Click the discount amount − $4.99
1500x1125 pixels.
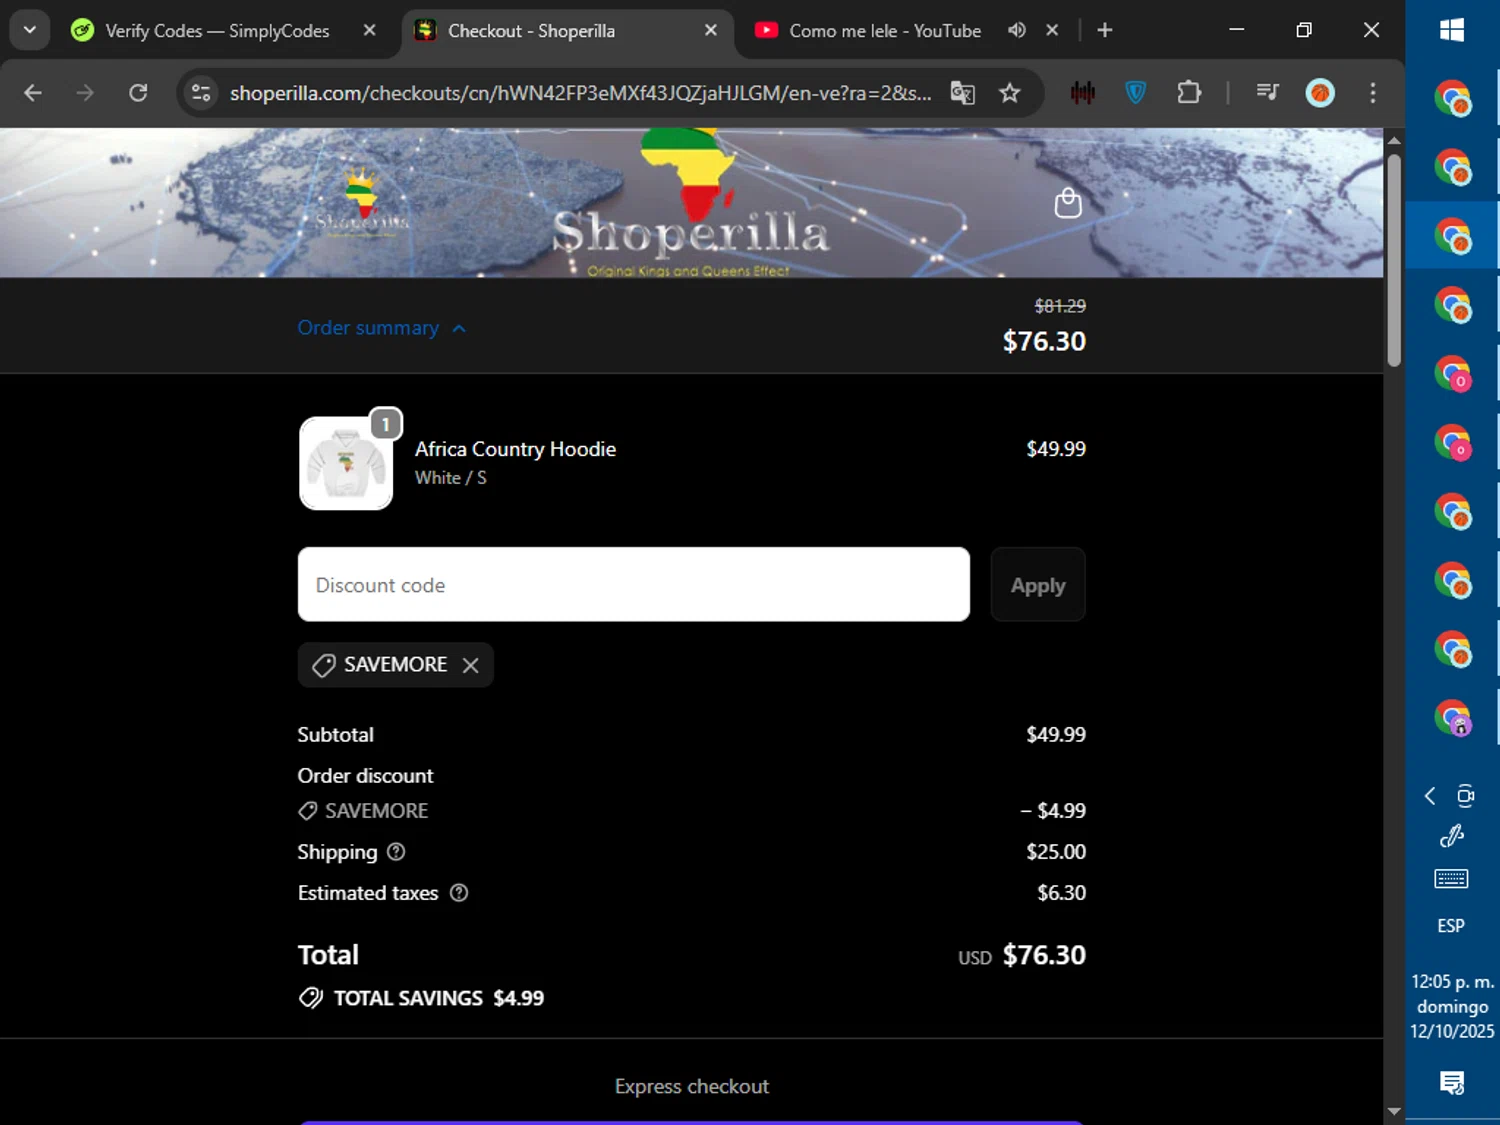(1053, 811)
